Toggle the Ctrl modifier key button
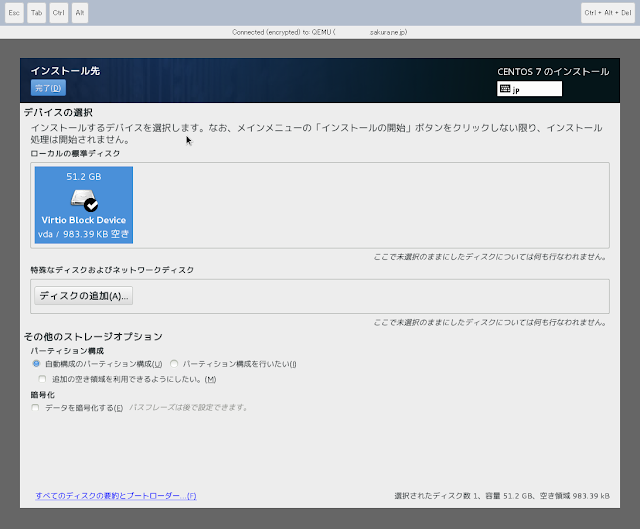This screenshot has height=529, width=640. pos(58,13)
